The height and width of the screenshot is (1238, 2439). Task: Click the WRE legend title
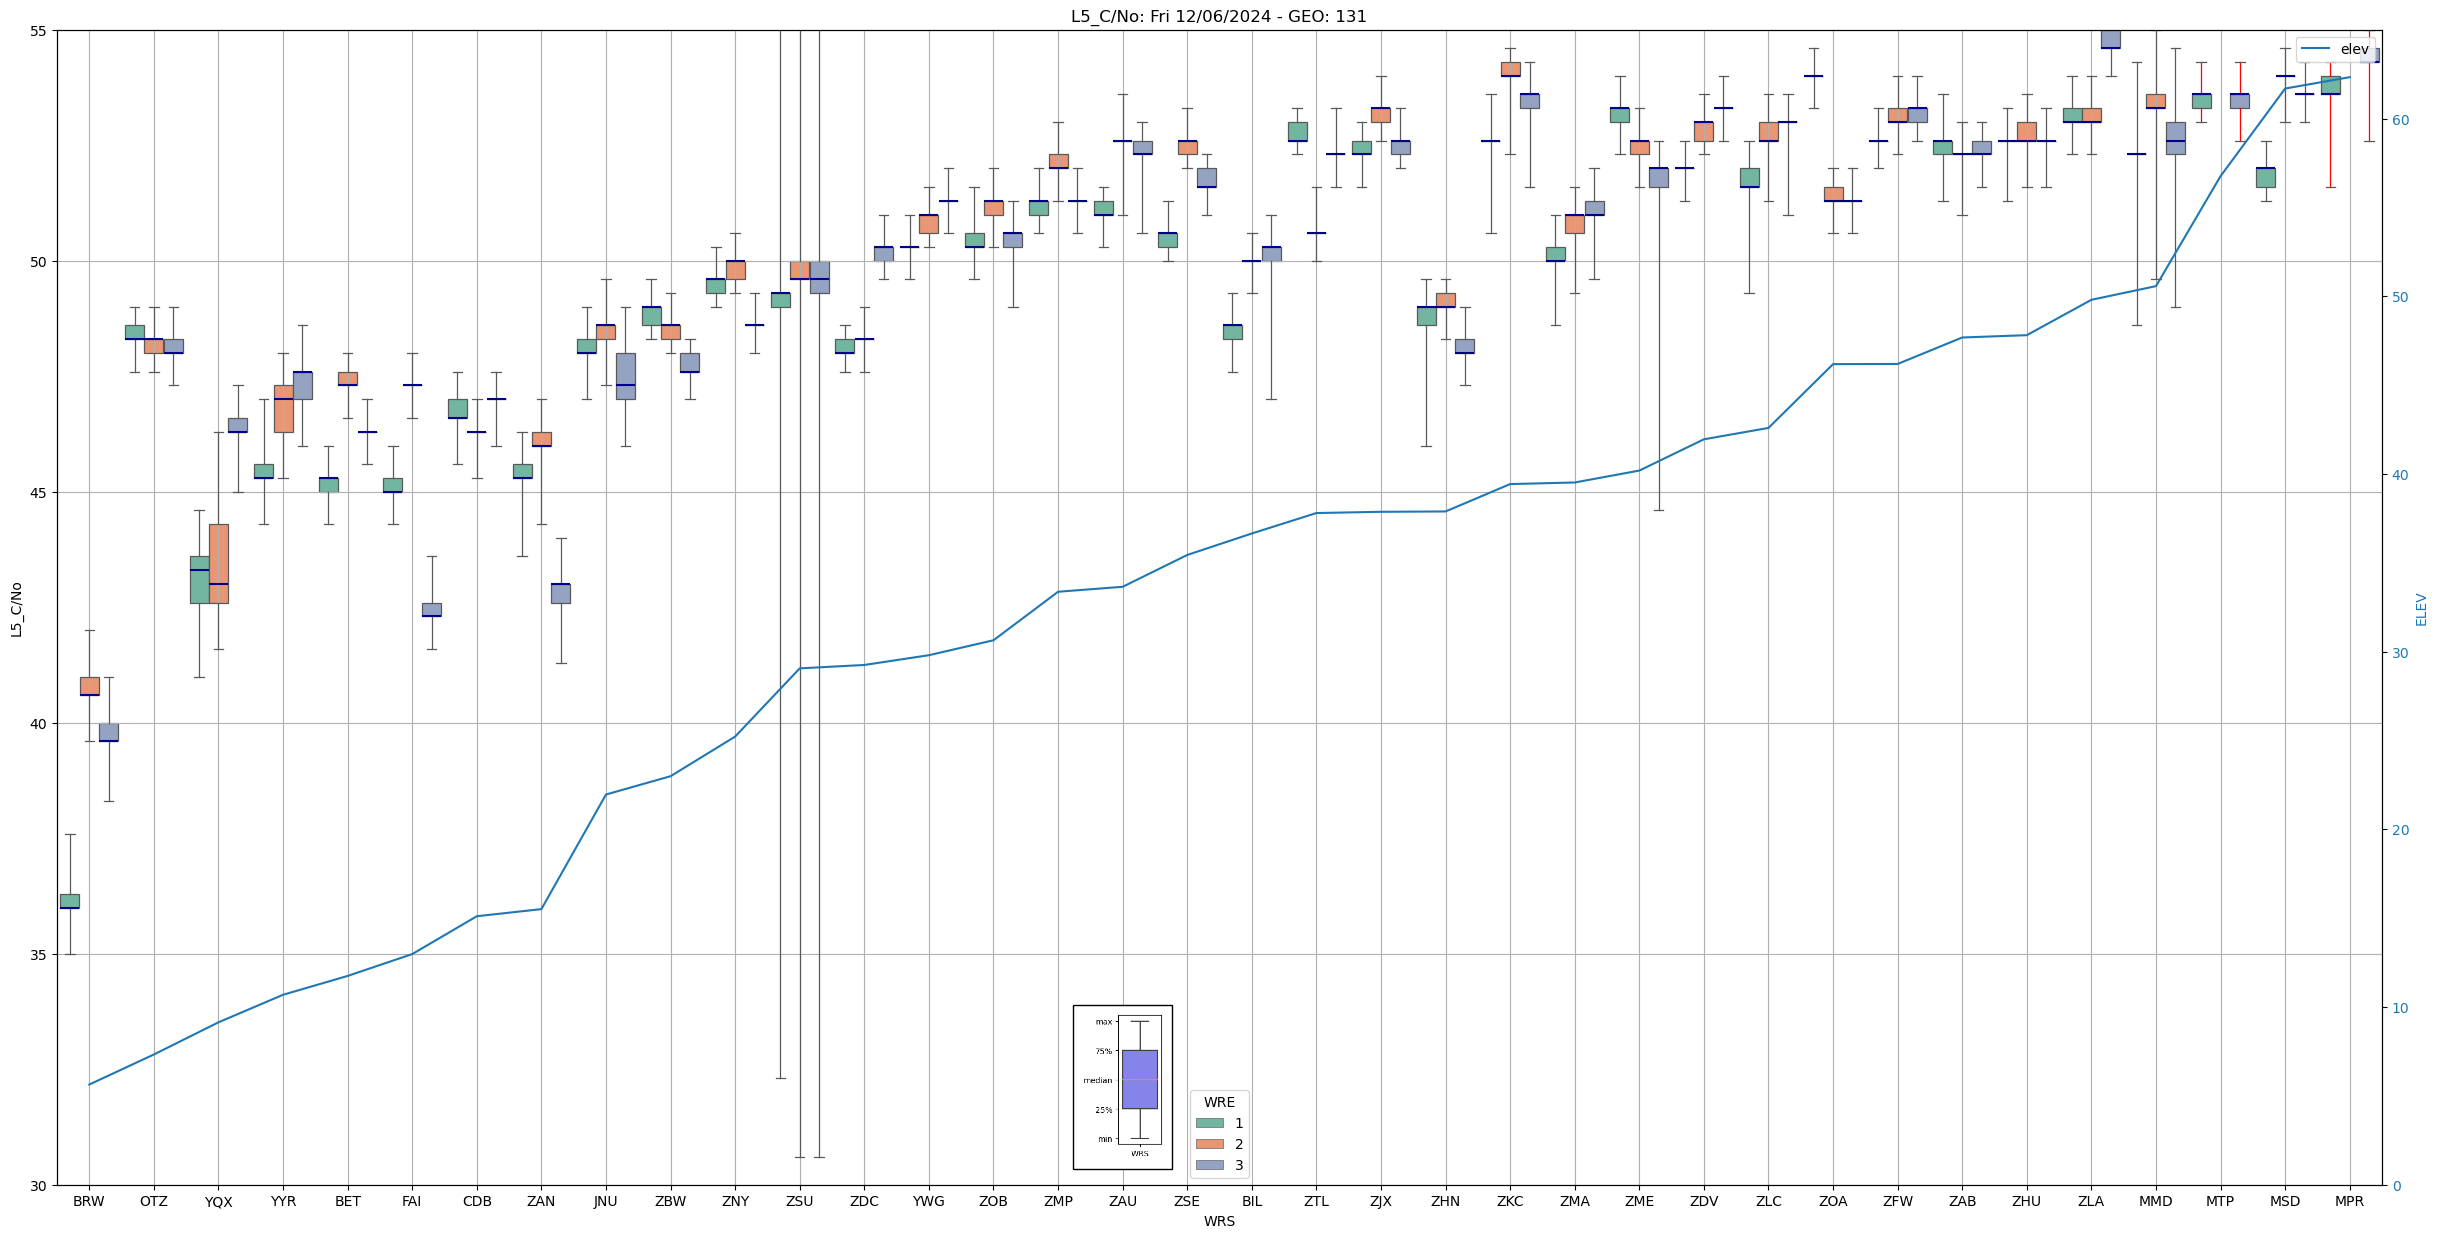click(1219, 1102)
